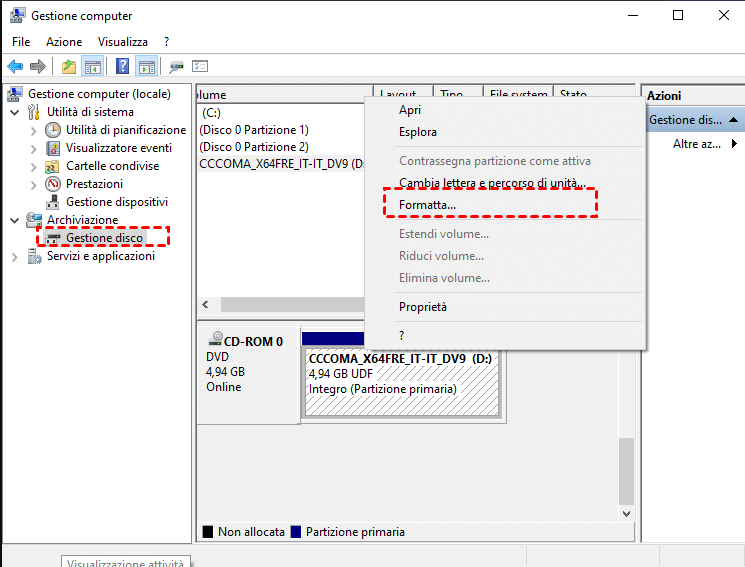
Task: Select the (Disco 0 Partizione 1) row
Action: 281,130
